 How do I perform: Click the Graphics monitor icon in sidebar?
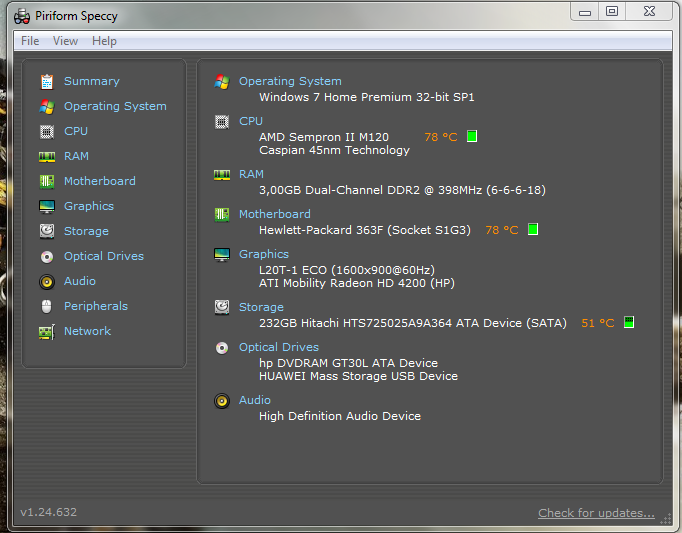click(47, 207)
